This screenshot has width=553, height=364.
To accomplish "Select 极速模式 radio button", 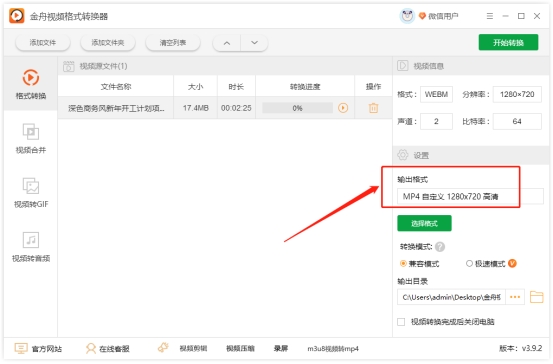I will click(469, 263).
